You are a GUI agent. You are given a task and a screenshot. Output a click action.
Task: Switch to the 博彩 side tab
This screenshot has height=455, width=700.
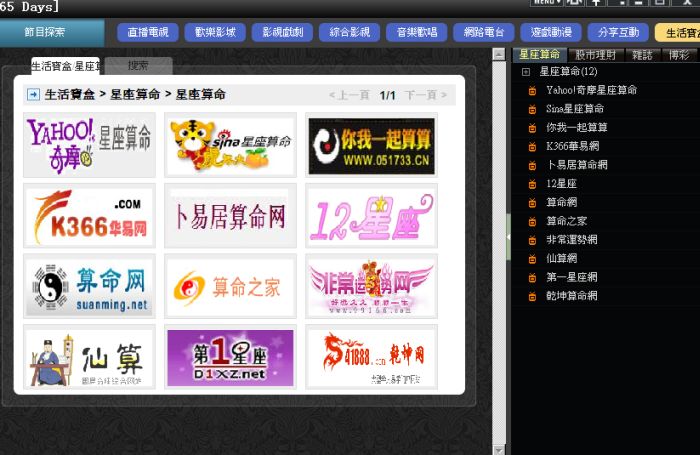(x=679, y=55)
